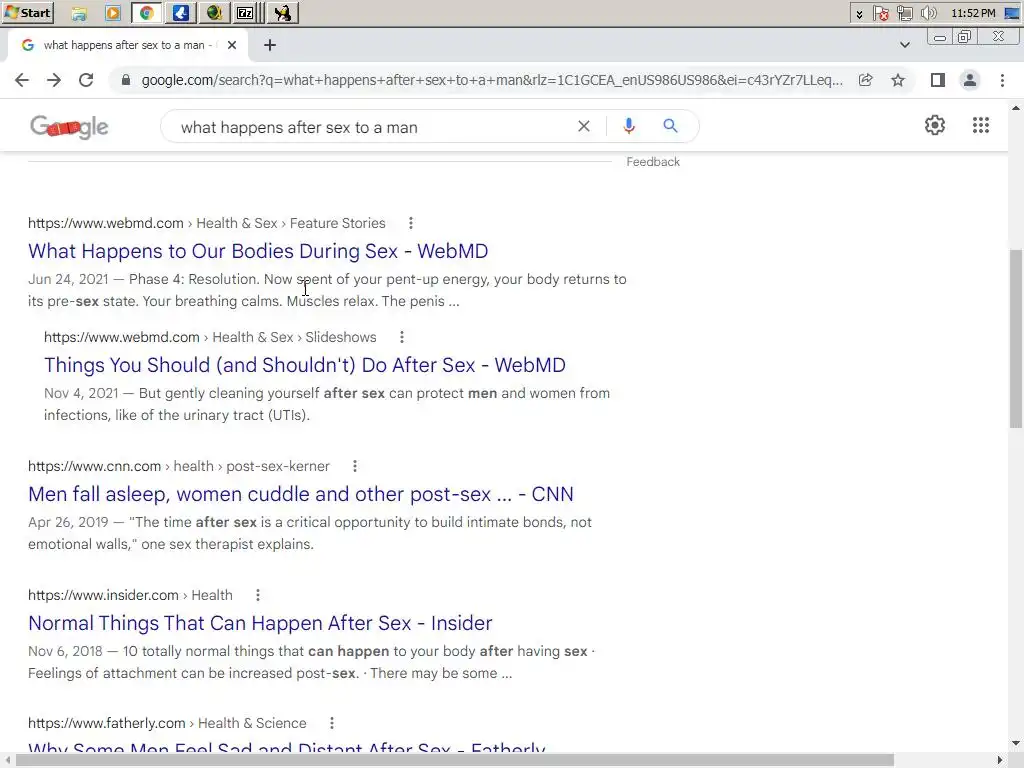Share this page from address bar
The width and height of the screenshot is (1024, 768).
point(866,80)
